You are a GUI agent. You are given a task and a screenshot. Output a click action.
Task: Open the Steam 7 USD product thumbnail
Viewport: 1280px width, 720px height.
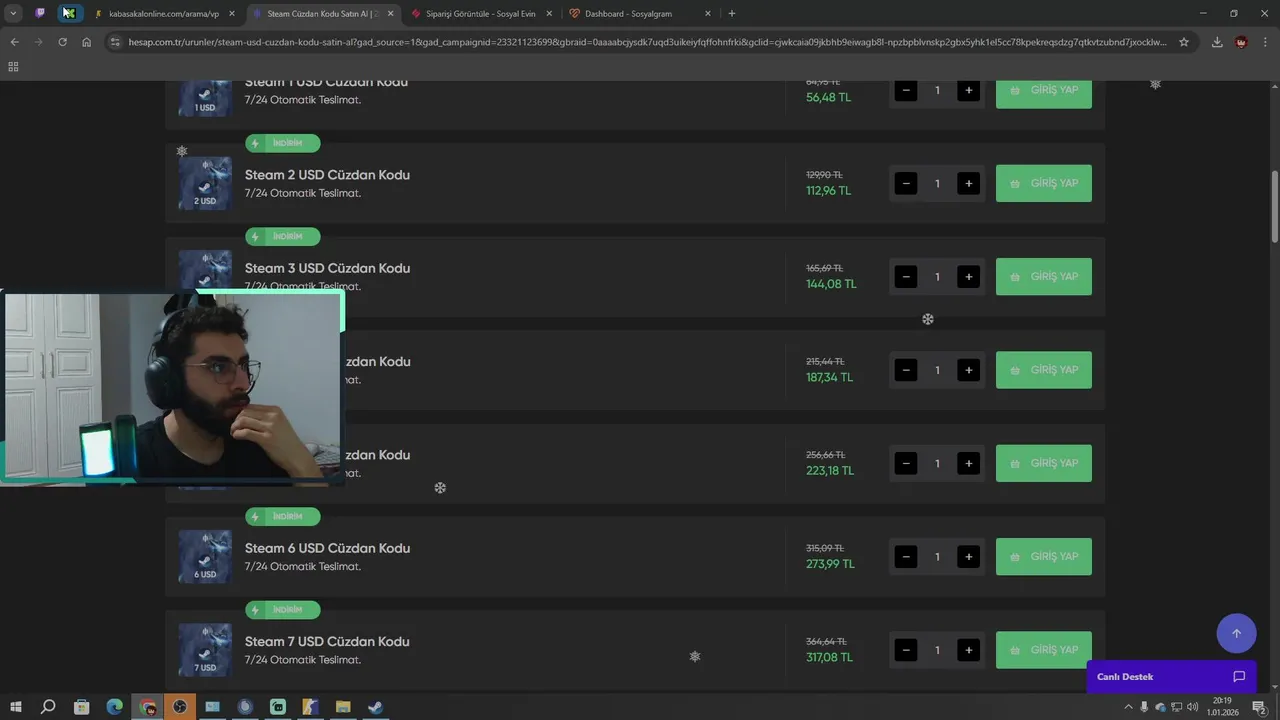pyautogui.click(x=205, y=650)
